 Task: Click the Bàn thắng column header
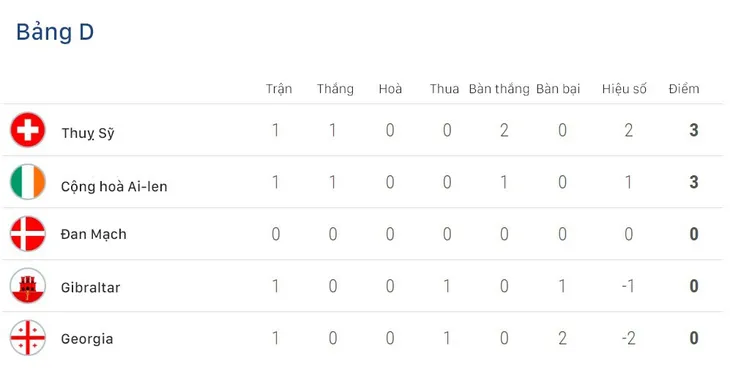pos(499,89)
